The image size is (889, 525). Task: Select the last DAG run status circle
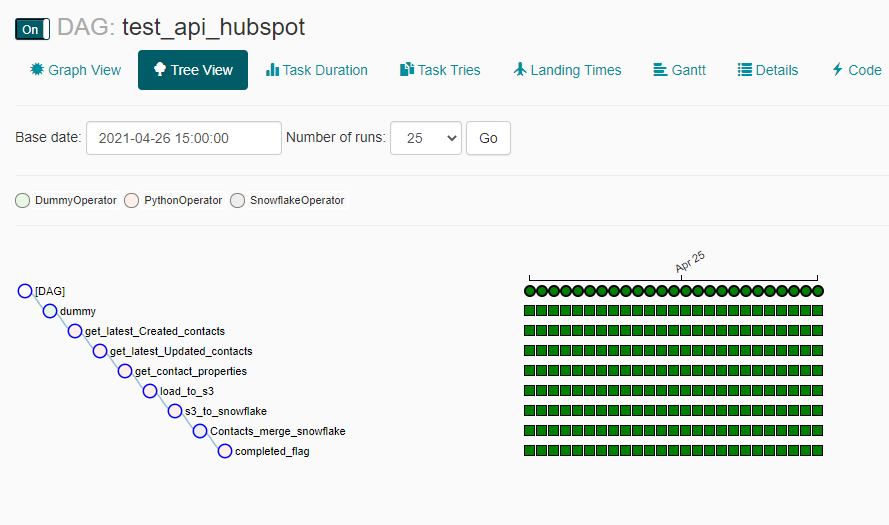pos(818,291)
